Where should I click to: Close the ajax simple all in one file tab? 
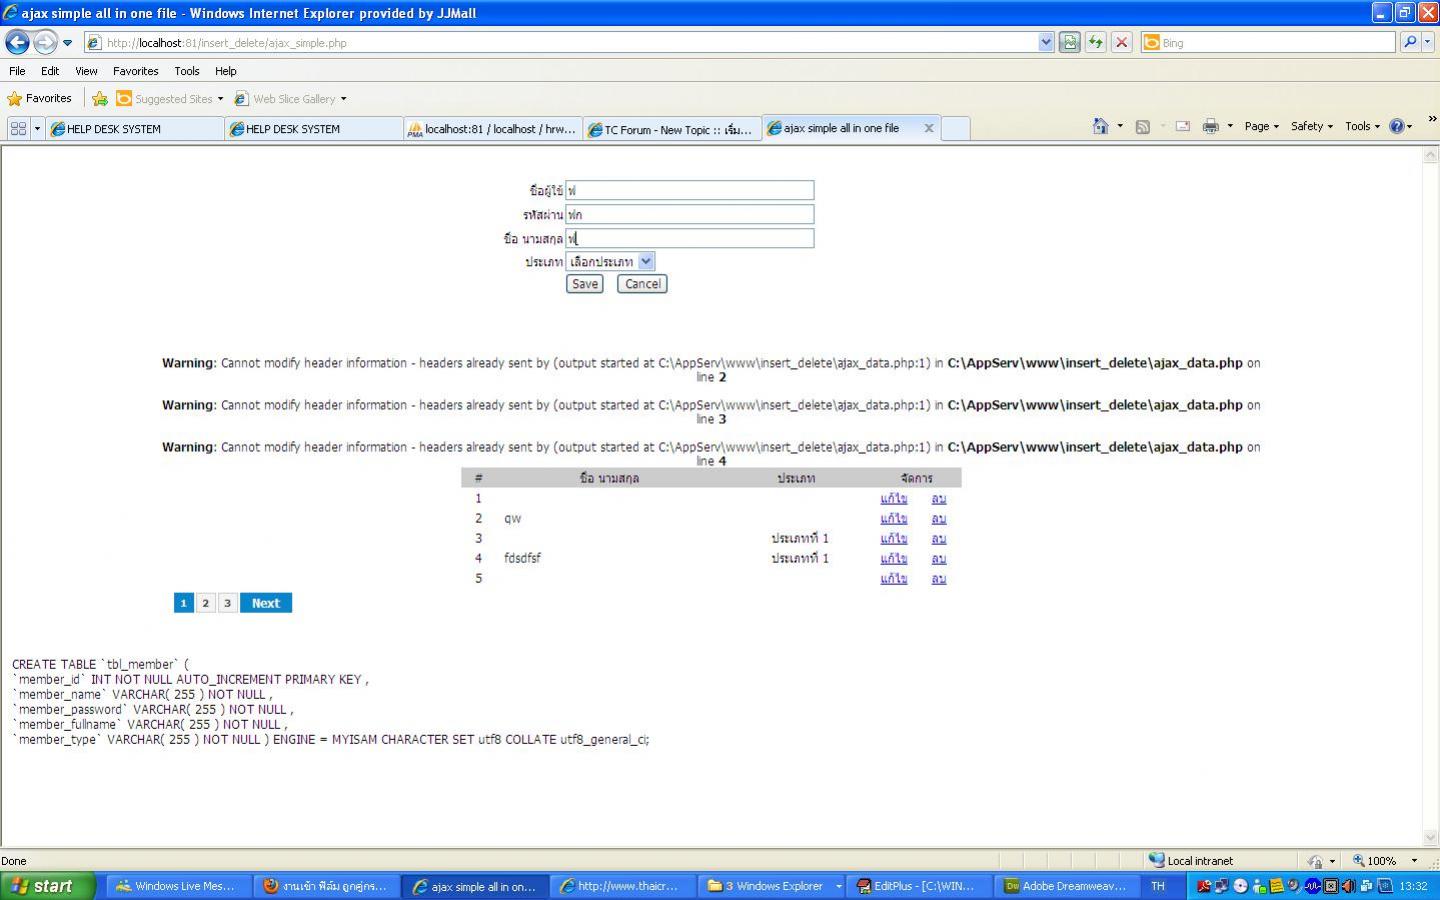928,128
